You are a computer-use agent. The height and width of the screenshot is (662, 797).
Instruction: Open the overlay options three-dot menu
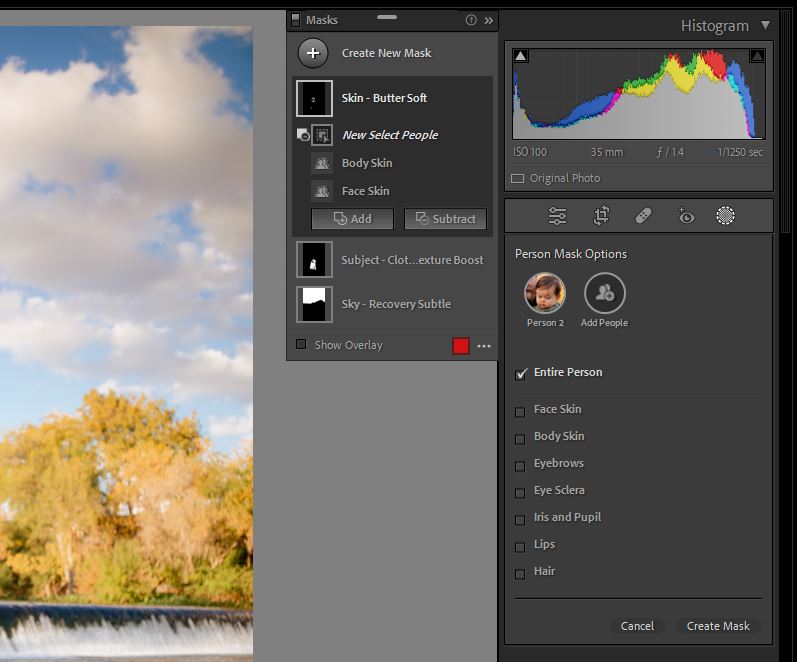[484, 346]
